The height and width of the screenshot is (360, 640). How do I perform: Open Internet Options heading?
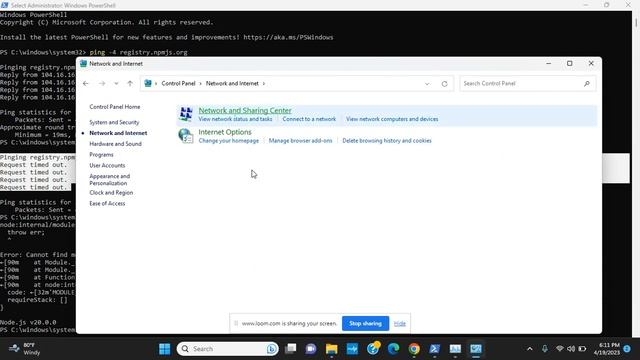(225, 132)
